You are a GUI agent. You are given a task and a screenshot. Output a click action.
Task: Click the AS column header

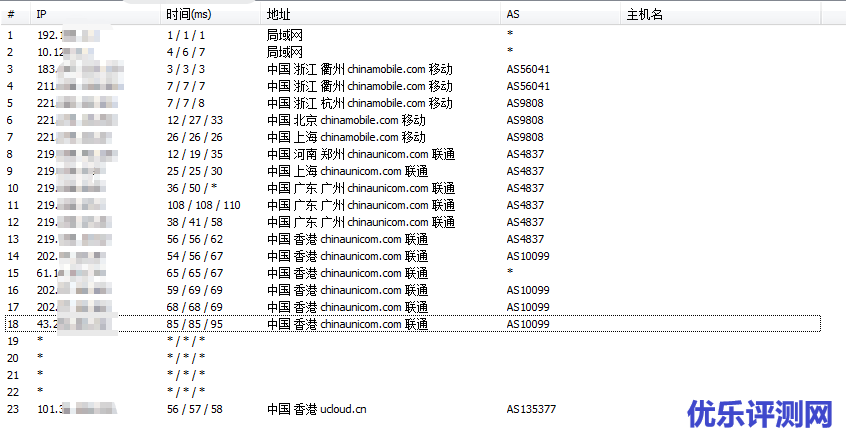(513, 14)
